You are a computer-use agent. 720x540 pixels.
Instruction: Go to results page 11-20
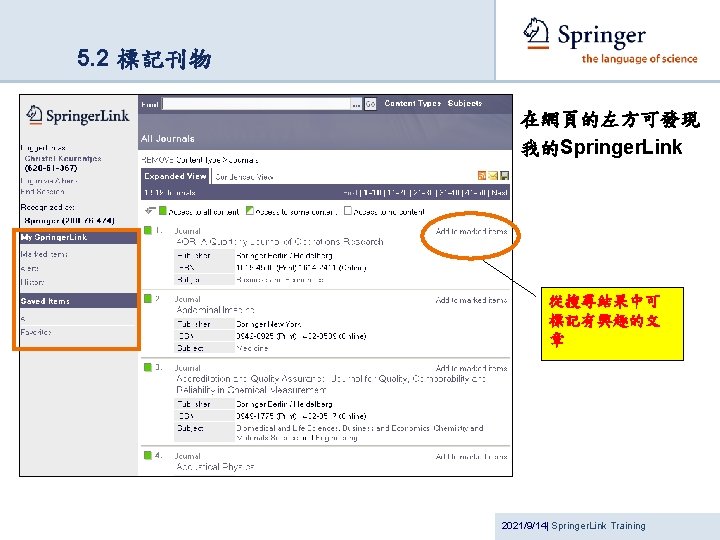click(398, 193)
